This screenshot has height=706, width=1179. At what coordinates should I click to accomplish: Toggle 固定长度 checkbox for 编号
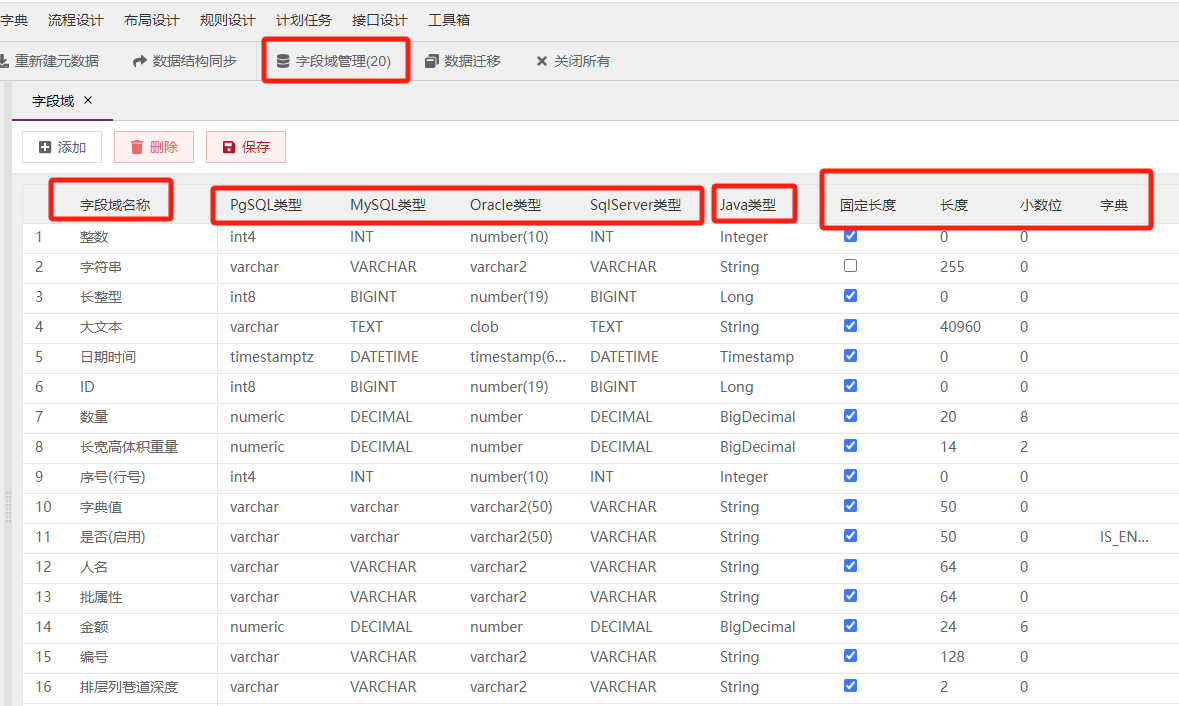point(850,656)
